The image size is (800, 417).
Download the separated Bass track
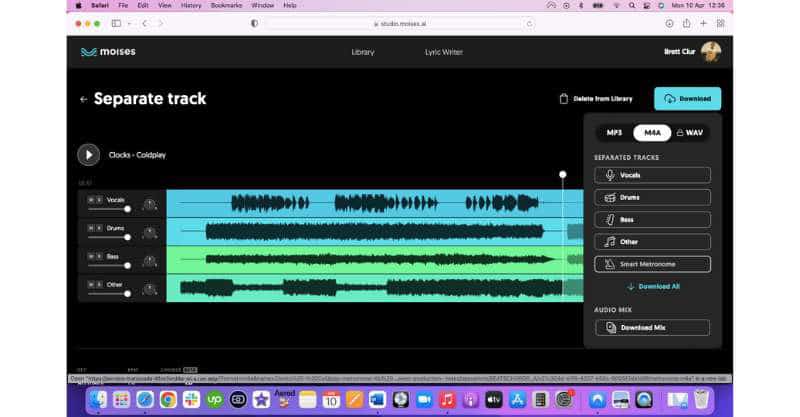coord(652,219)
